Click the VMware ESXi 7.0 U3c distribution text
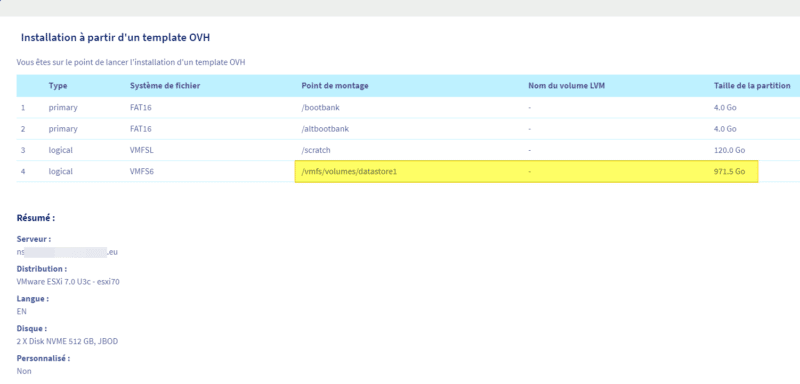Screen dimensions: 800x384 coord(68,281)
